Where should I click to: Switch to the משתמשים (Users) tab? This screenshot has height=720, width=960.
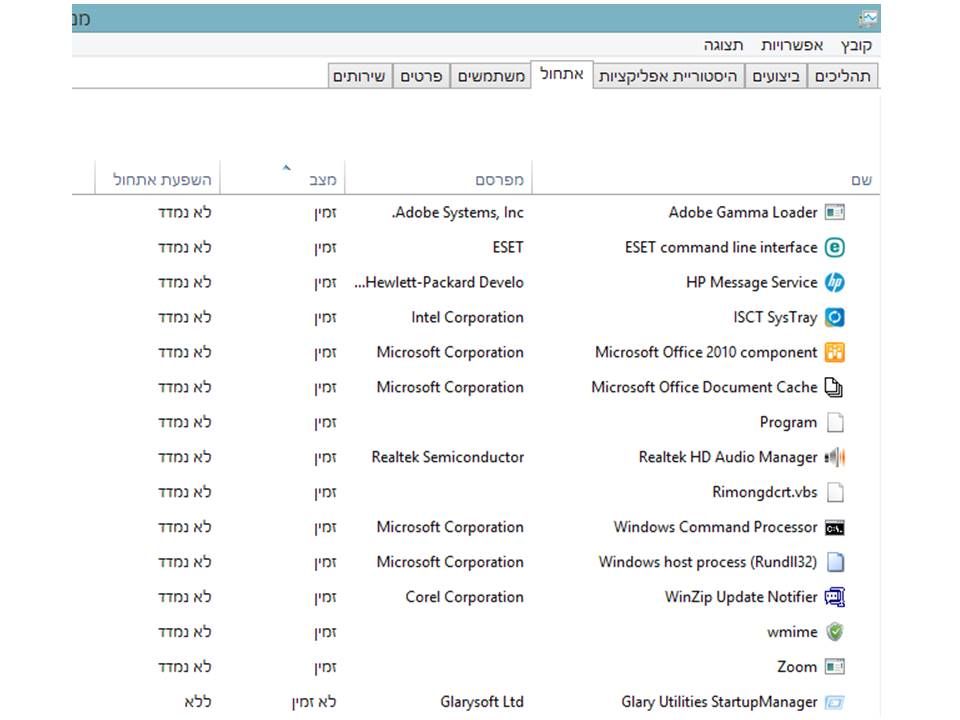coord(491,76)
